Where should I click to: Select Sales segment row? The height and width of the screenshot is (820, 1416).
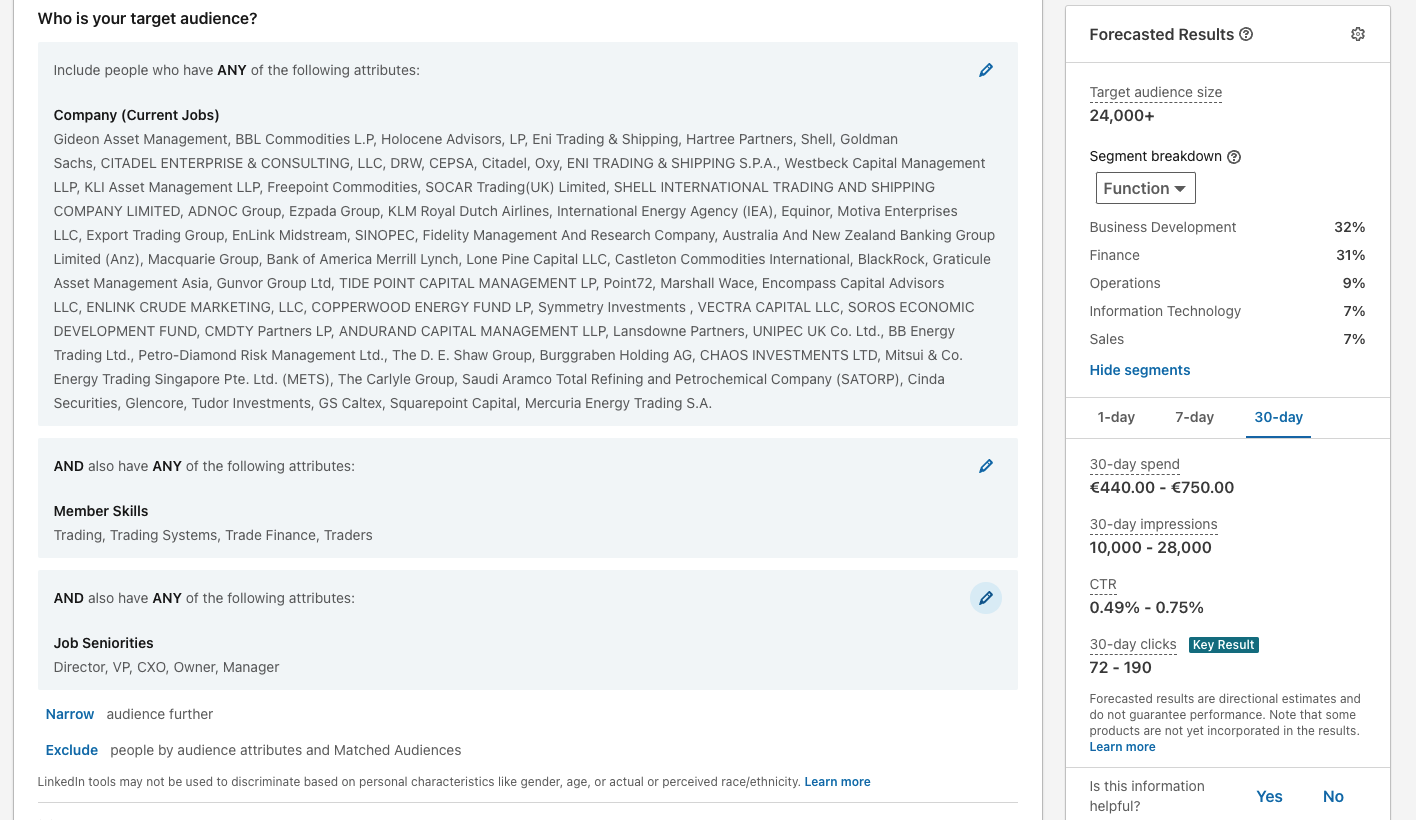tap(1227, 339)
